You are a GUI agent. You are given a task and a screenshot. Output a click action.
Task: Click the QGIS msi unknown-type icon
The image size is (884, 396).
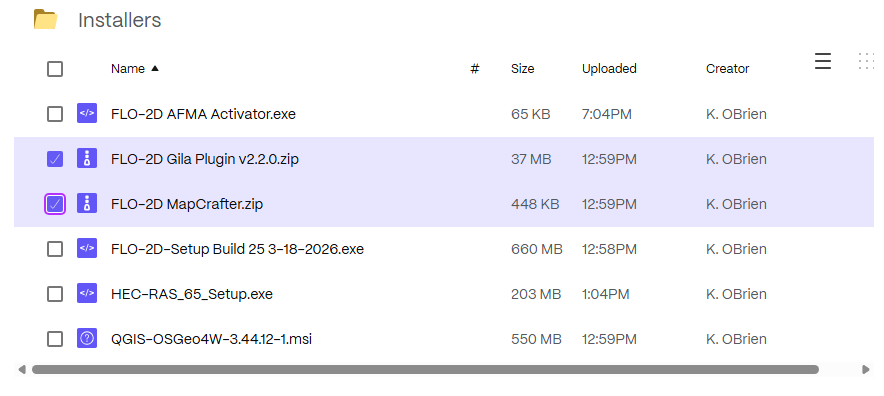(87, 338)
